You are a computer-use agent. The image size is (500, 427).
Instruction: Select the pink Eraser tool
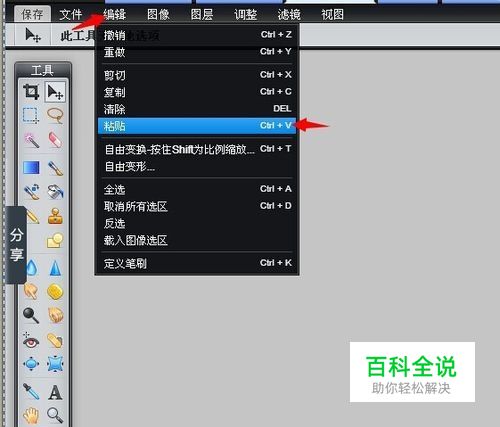[55, 139]
